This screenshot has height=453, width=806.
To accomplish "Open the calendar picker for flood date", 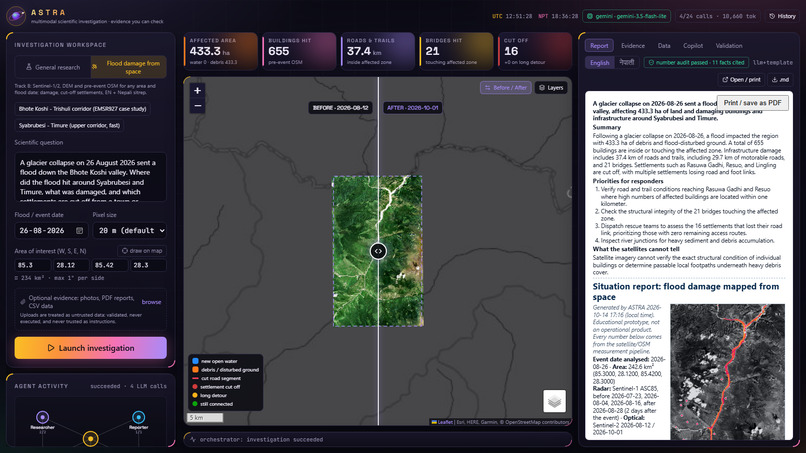I will coord(80,231).
